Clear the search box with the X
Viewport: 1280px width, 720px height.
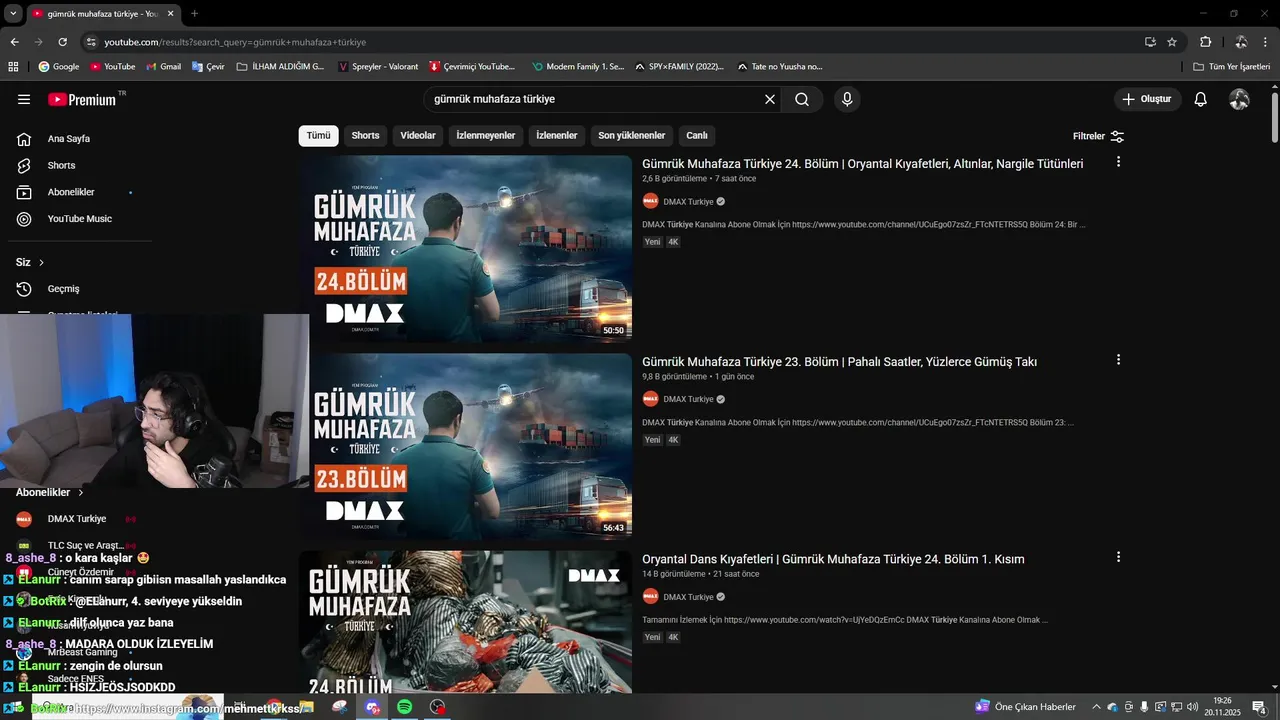point(770,99)
